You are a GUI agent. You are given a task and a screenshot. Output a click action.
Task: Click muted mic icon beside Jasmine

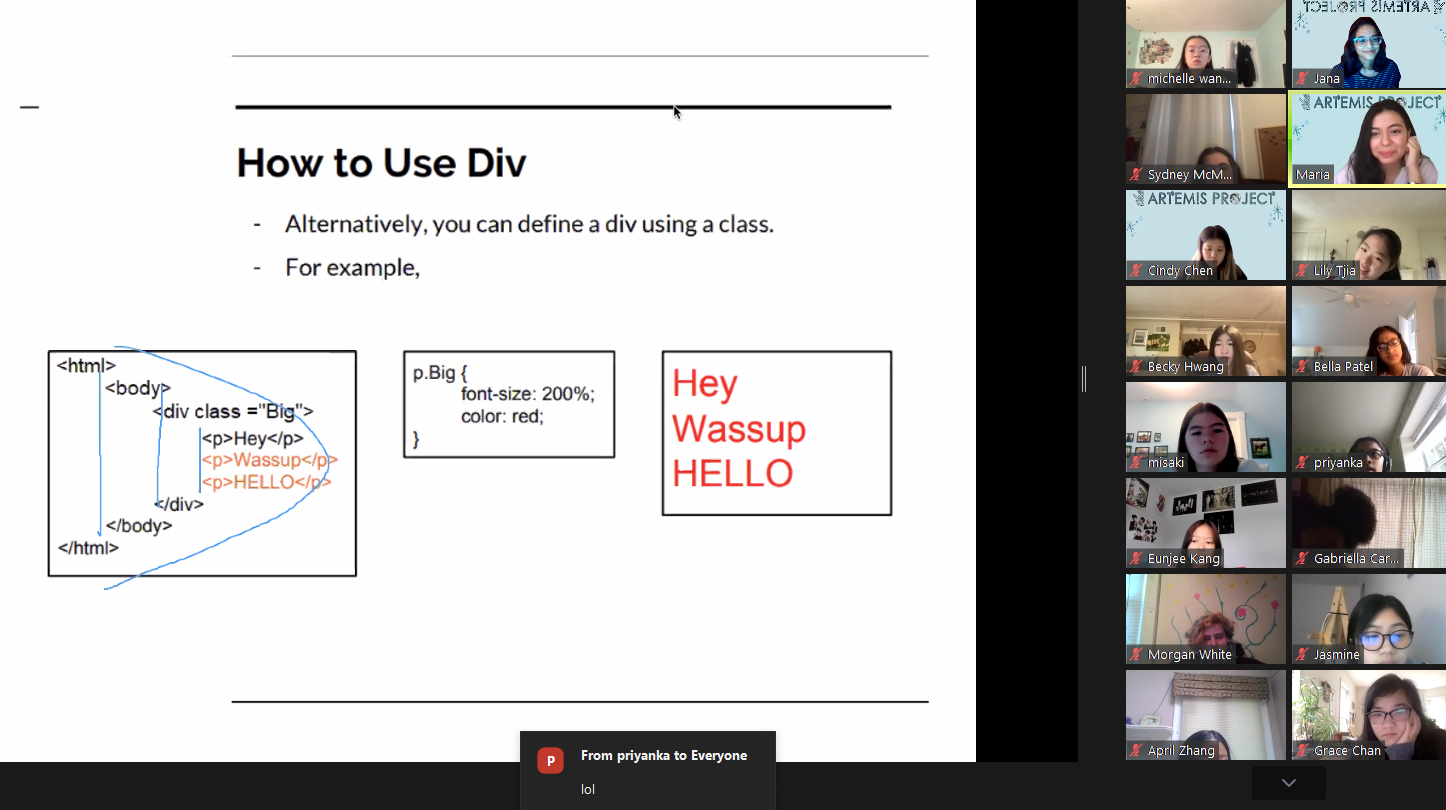click(1303, 654)
